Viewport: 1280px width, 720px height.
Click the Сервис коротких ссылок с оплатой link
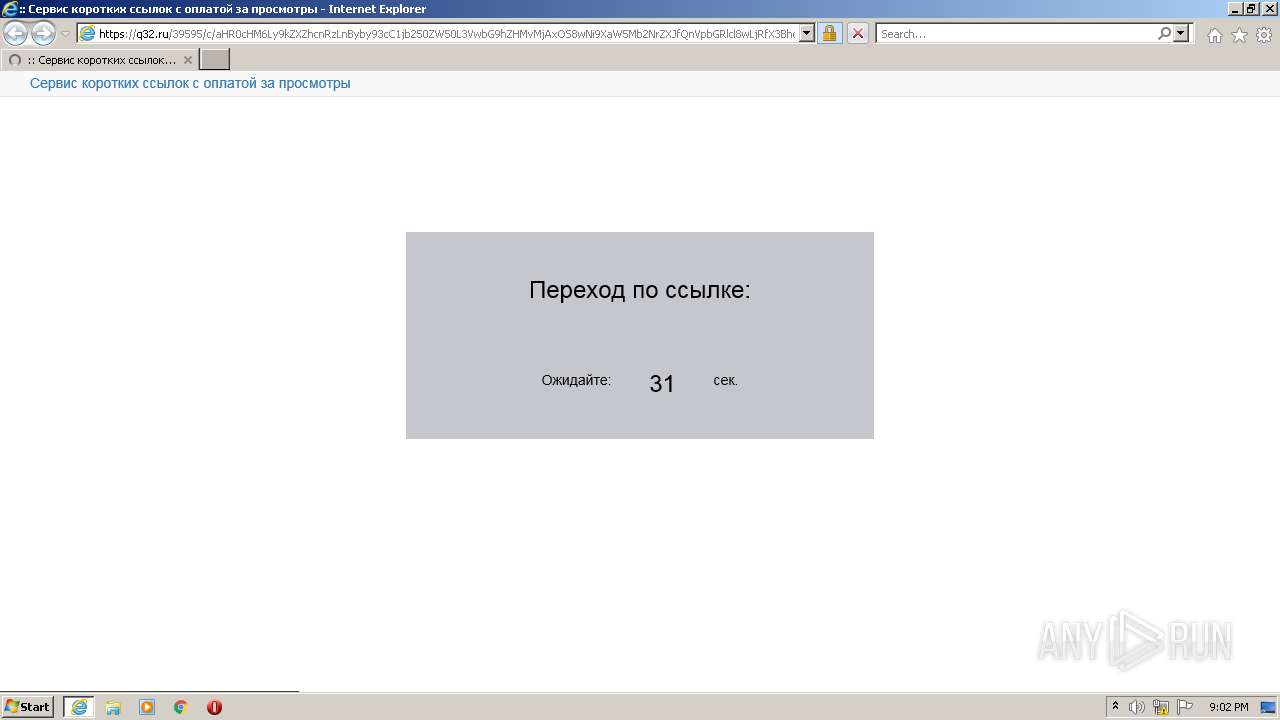[x=190, y=84]
